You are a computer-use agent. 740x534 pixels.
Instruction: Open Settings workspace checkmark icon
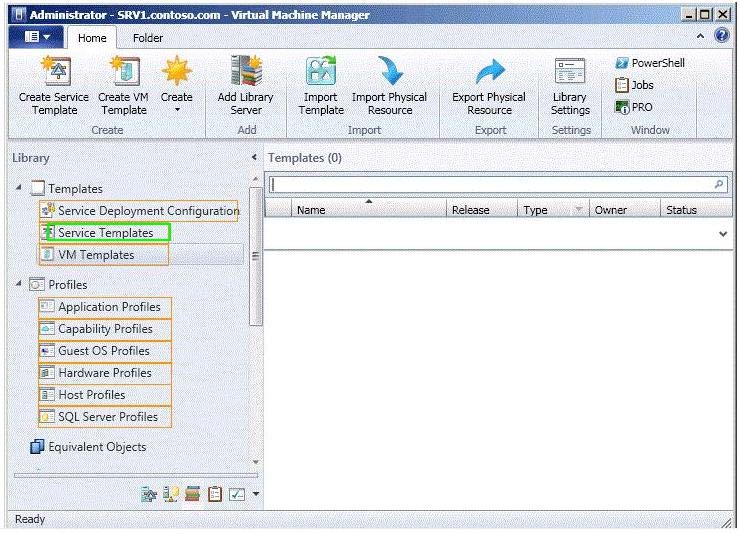[236, 494]
